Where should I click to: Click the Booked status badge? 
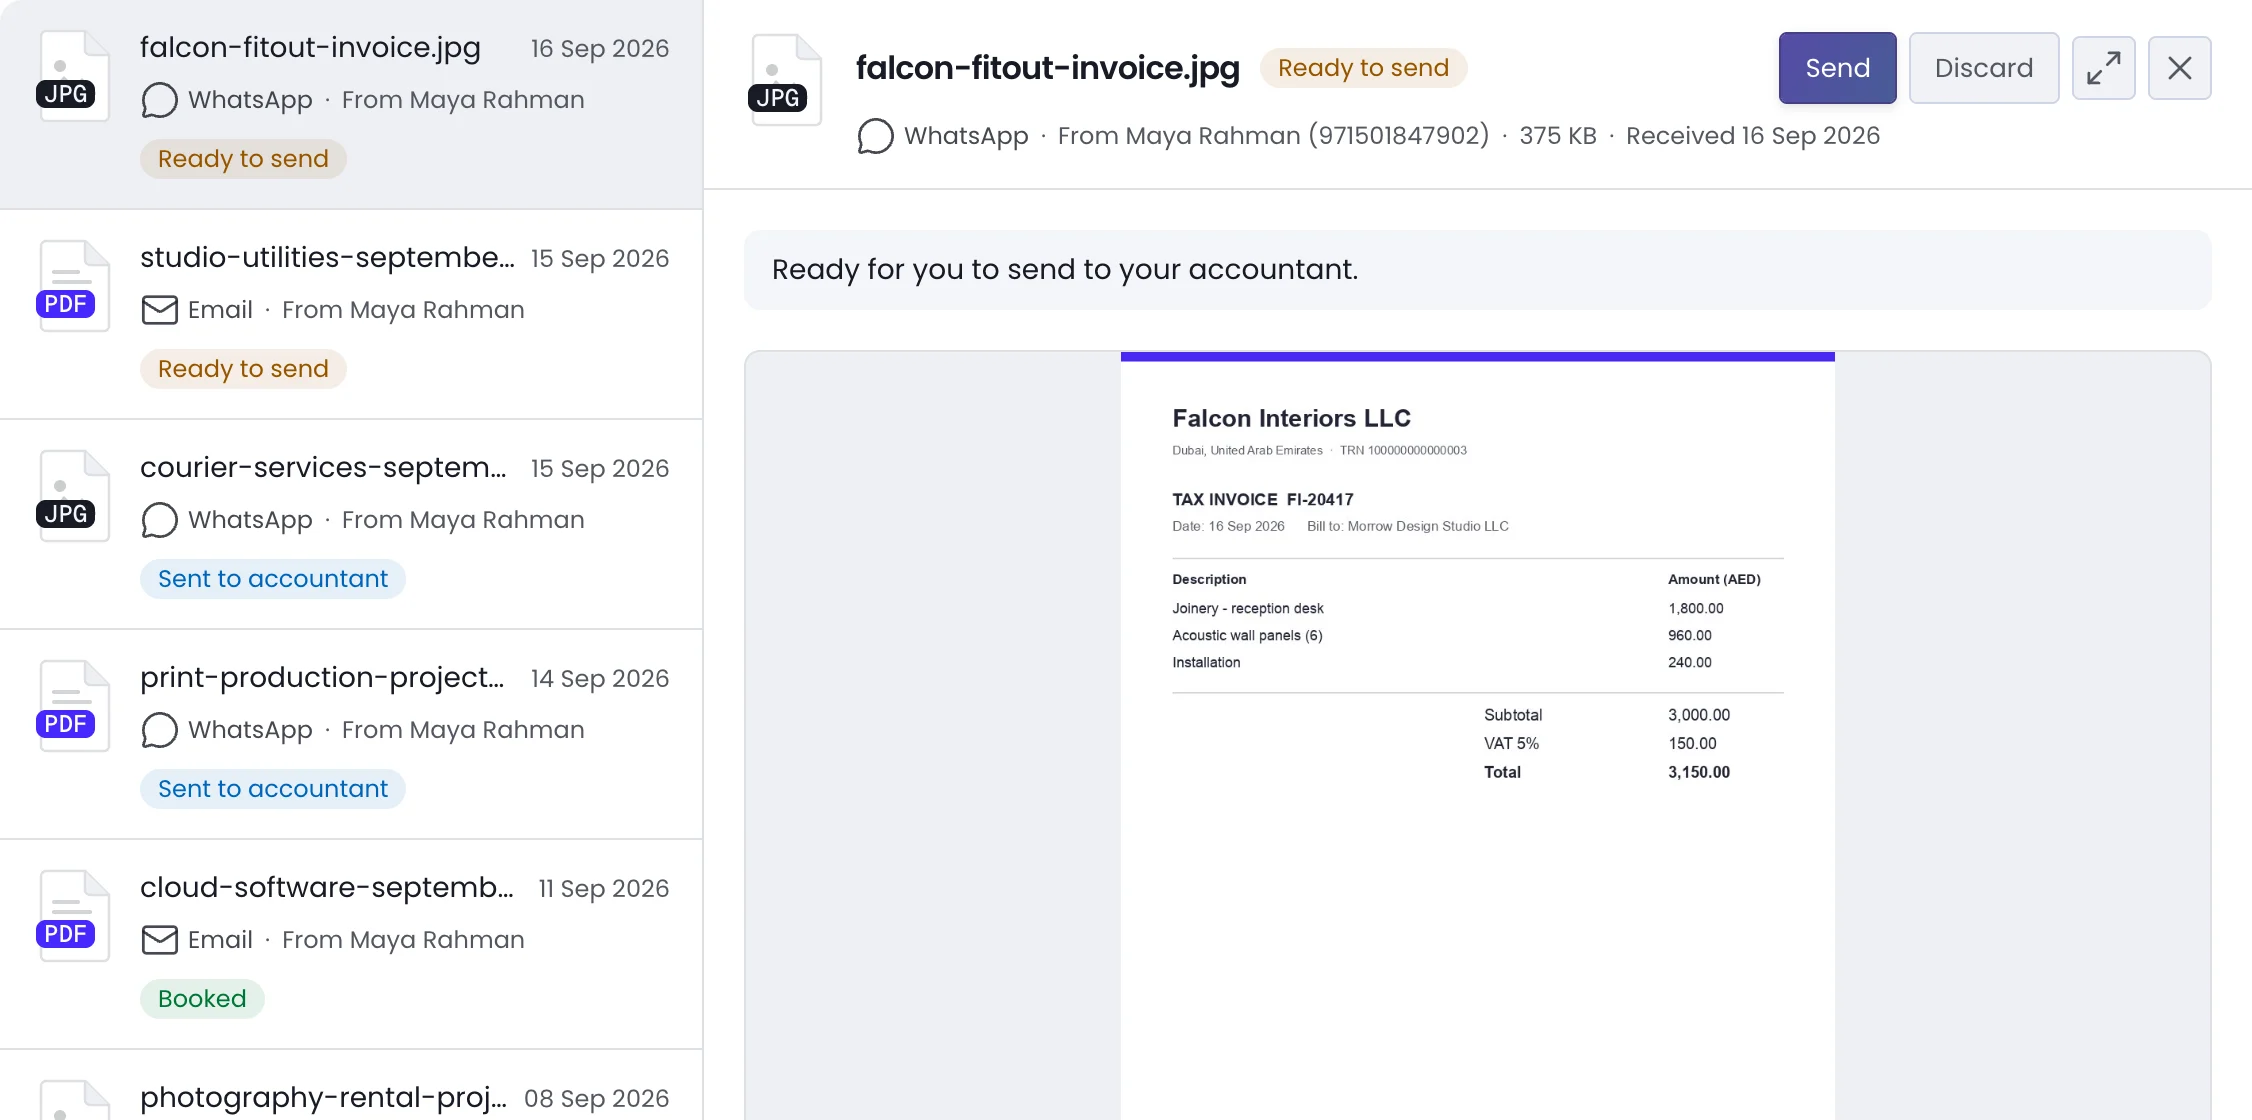pyautogui.click(x=202, y=999)
